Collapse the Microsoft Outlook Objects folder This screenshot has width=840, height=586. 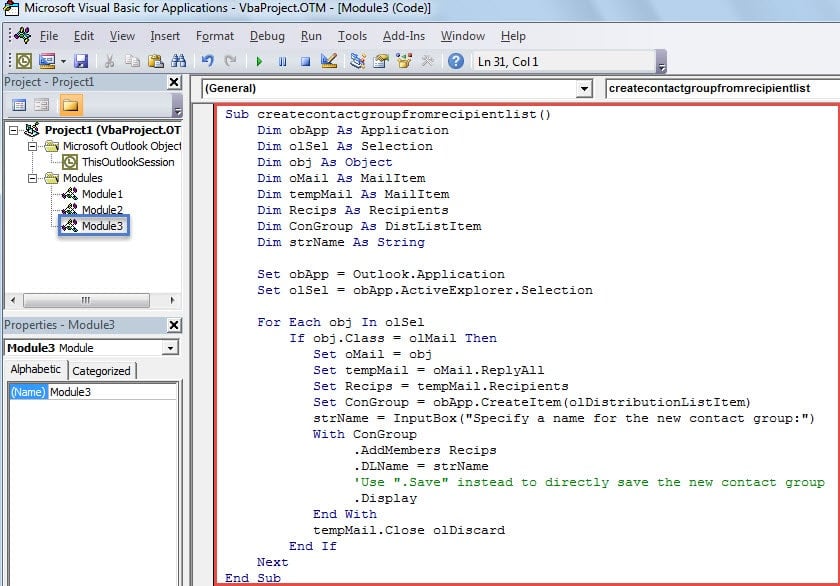click(32, 146)
